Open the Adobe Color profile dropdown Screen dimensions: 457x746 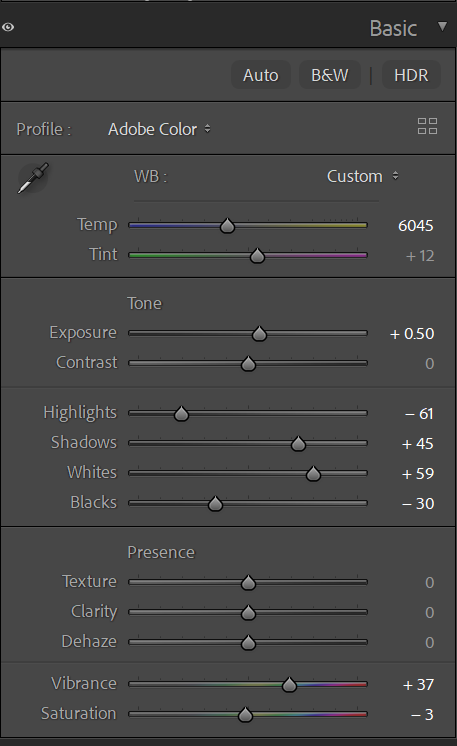159,129
